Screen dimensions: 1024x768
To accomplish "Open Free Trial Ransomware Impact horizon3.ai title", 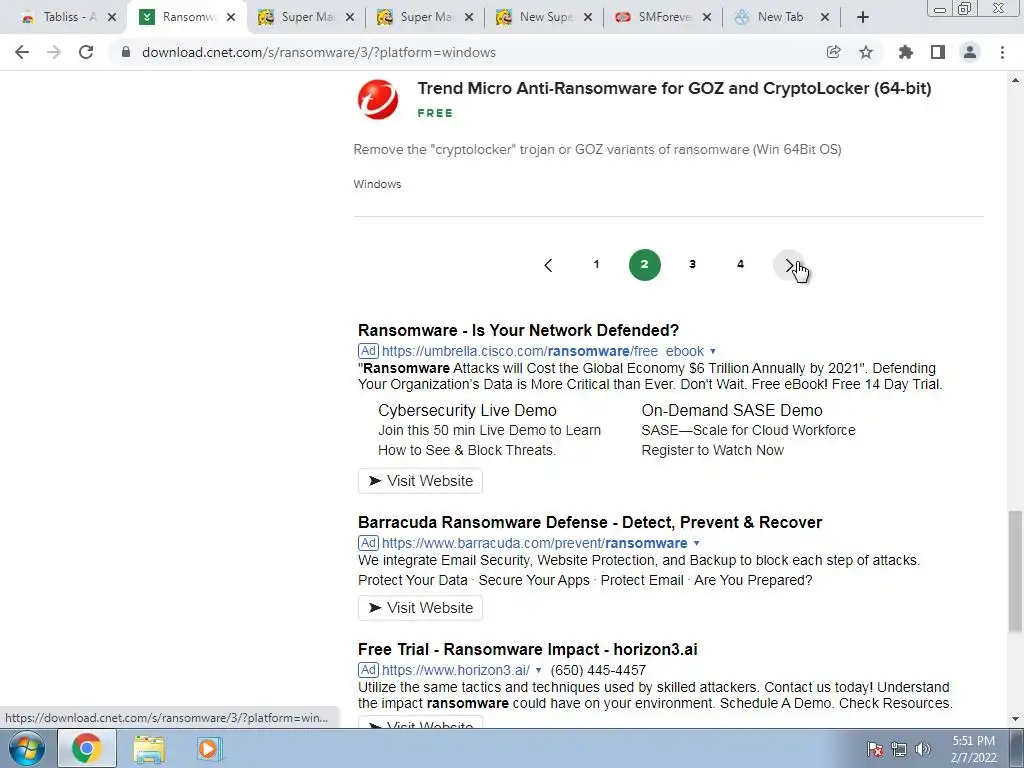I will [x=528, y=650].
